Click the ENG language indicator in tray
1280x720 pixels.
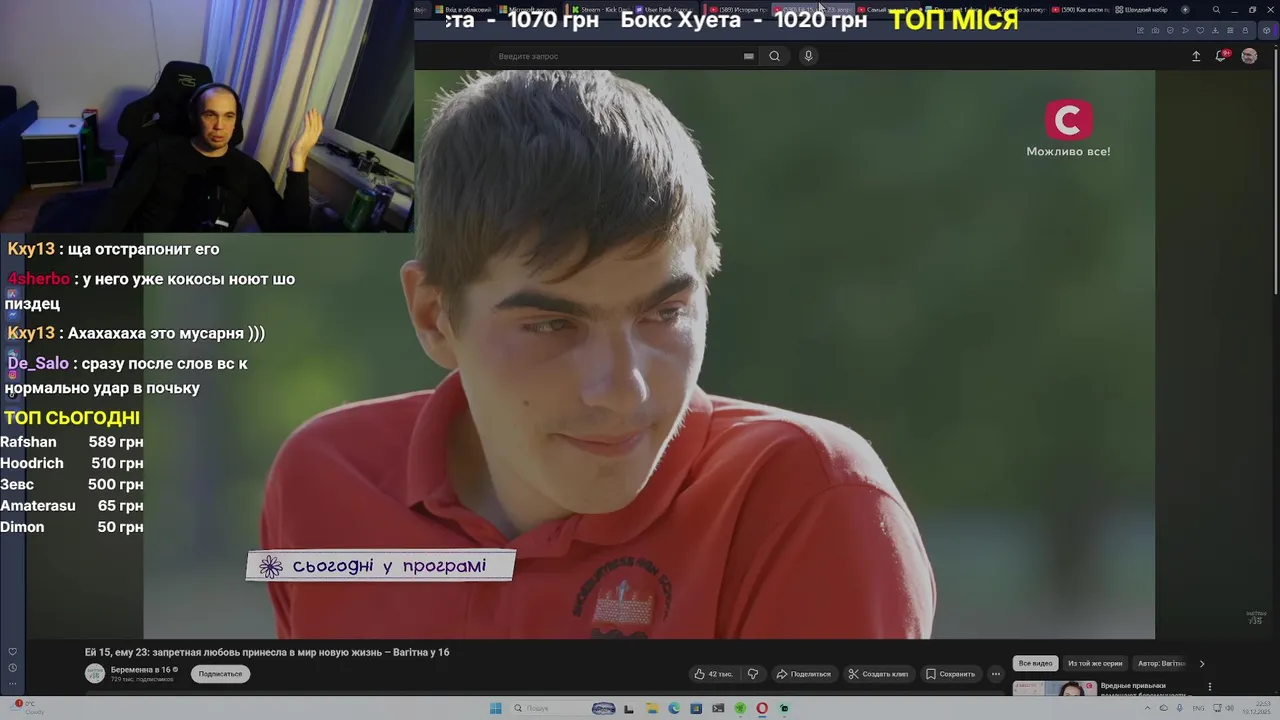click(1199, 708)
